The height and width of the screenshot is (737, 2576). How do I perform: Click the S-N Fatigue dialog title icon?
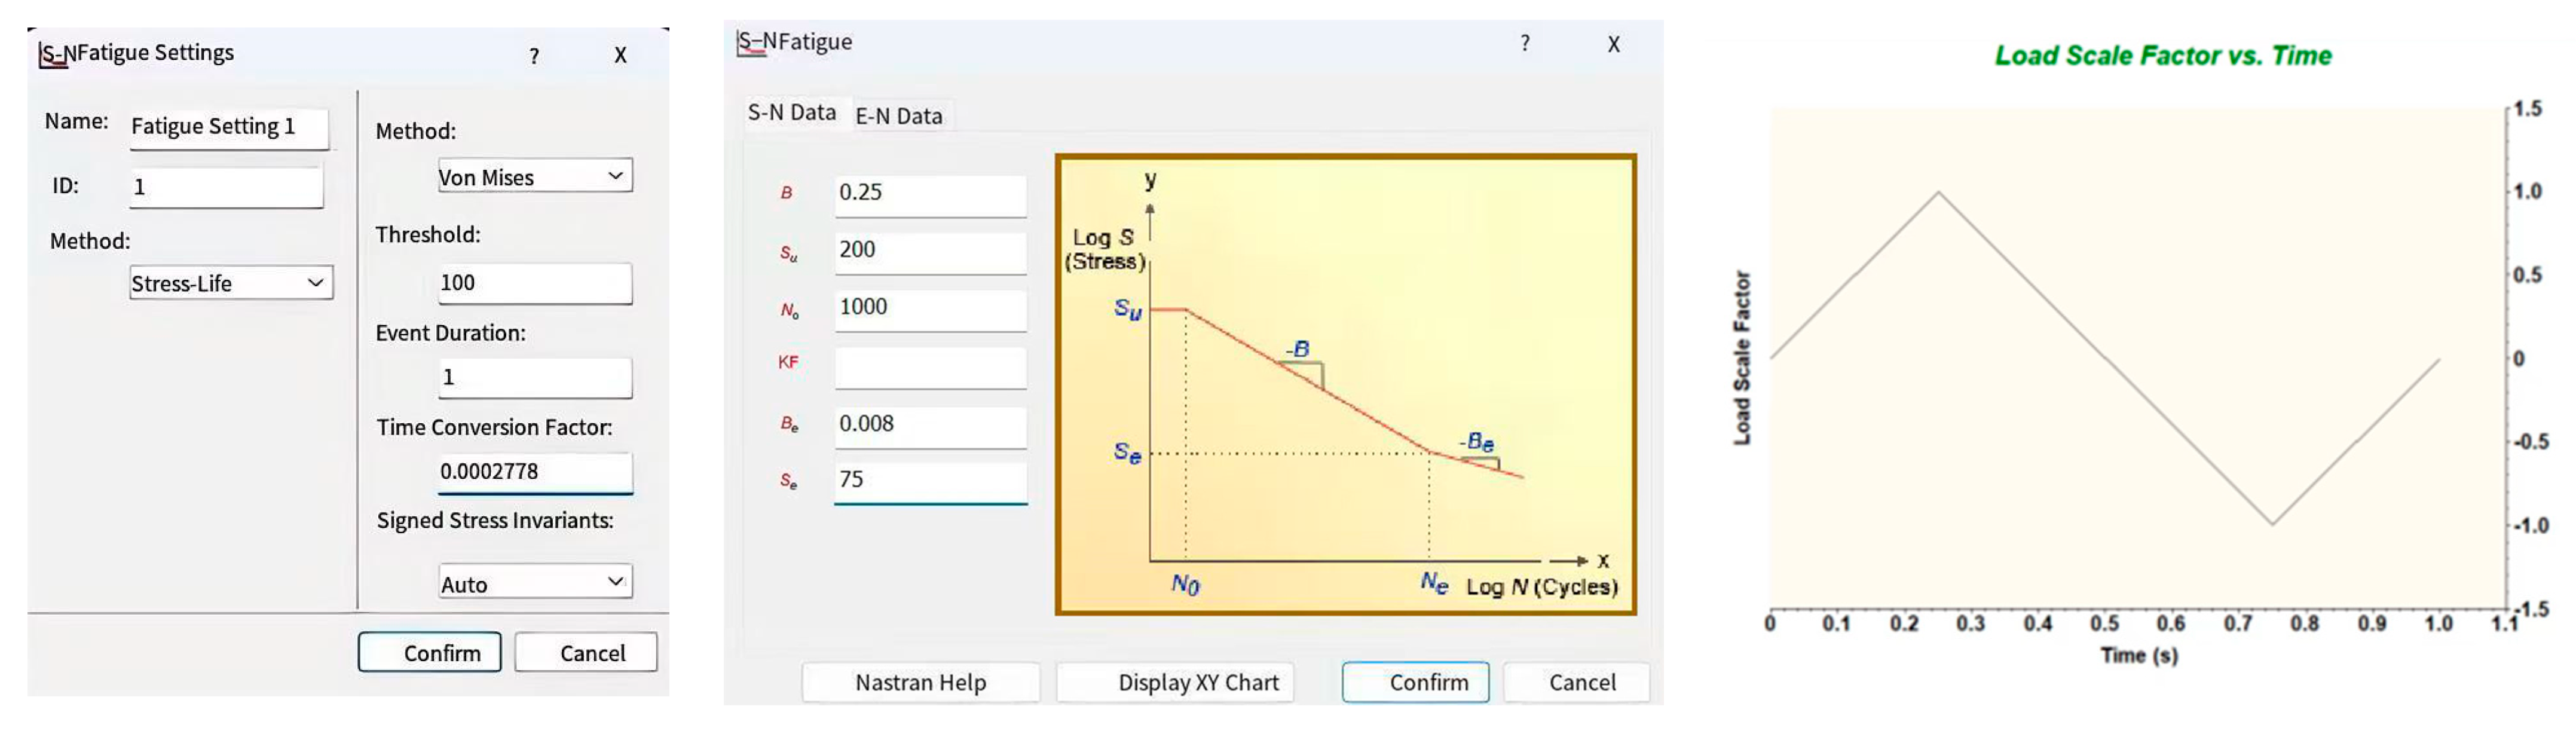point(750,43)
